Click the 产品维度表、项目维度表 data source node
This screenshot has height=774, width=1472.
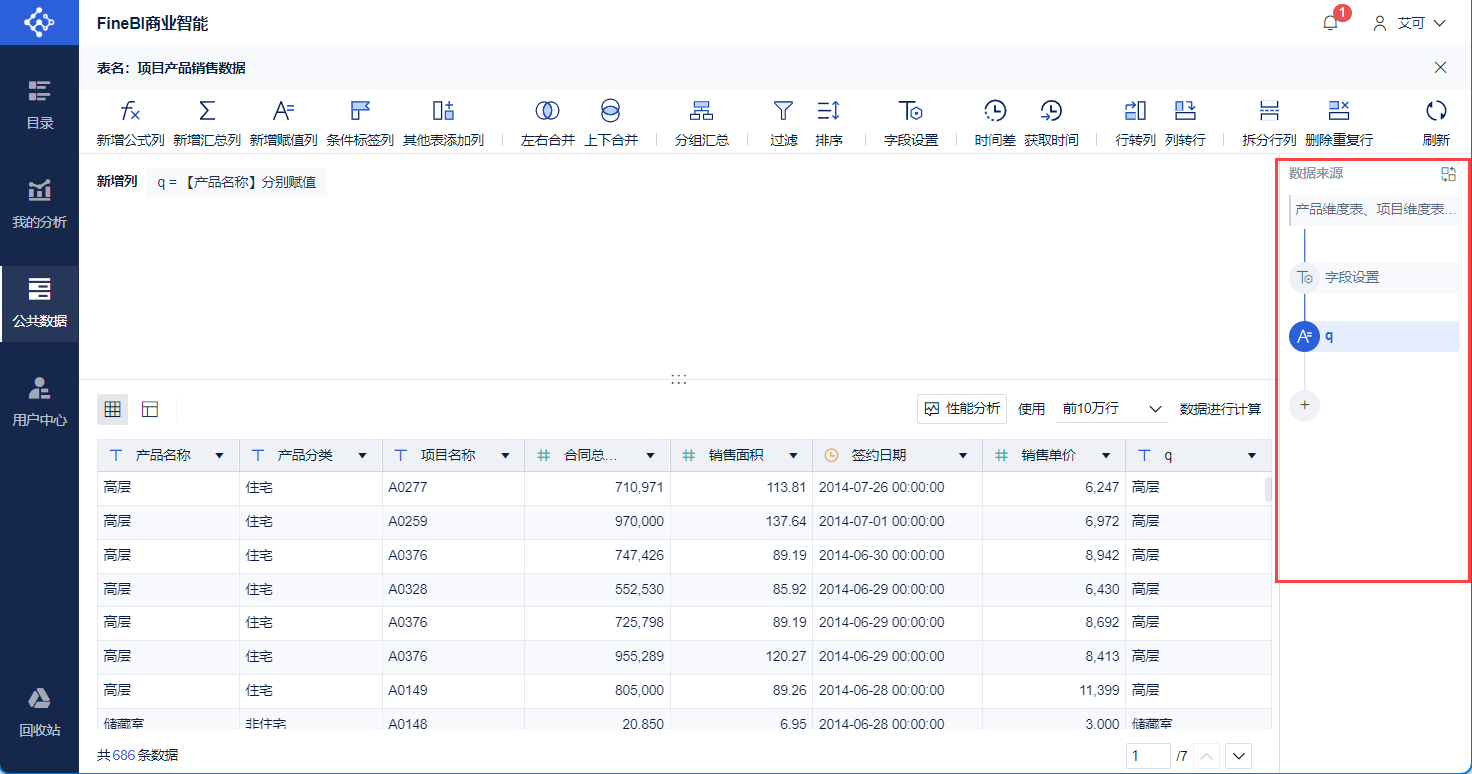click(1374, 210)
